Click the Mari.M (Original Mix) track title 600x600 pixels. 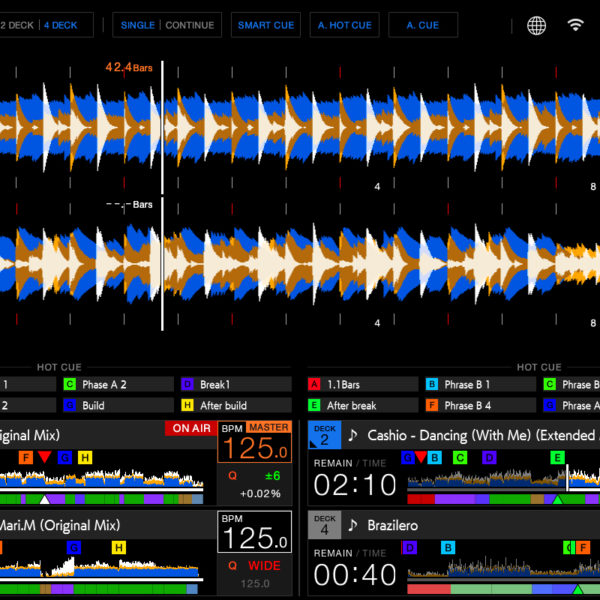pos(59,525)
